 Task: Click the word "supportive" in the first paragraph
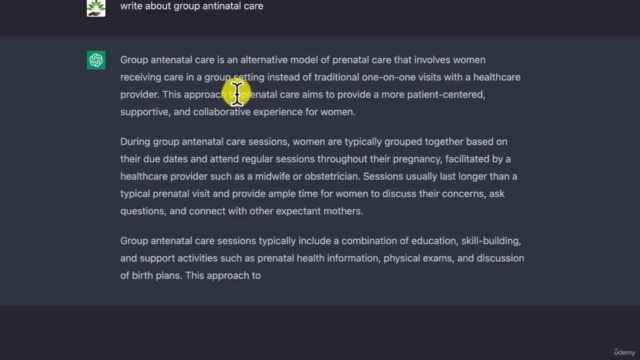click(x=145, y=112)
